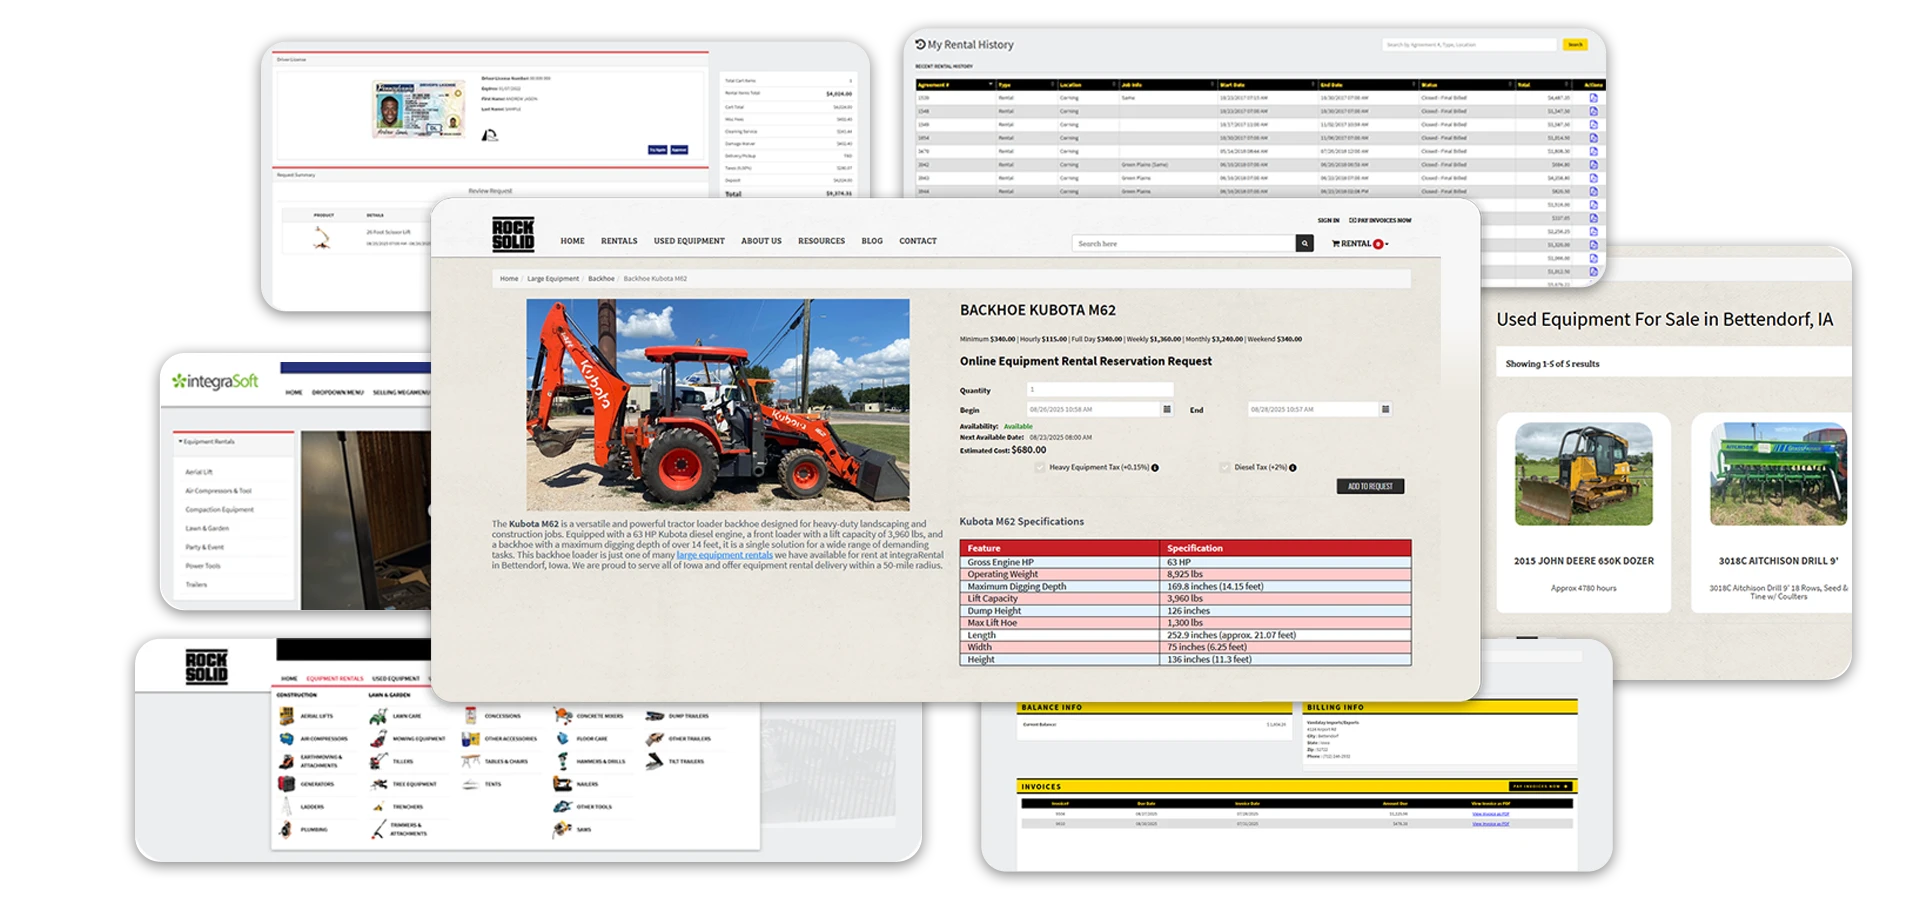Viewport: 1920px width, 900px height.
Task: Open the Blog menu item
Action: pyautogui.click(x=872, y=241)
